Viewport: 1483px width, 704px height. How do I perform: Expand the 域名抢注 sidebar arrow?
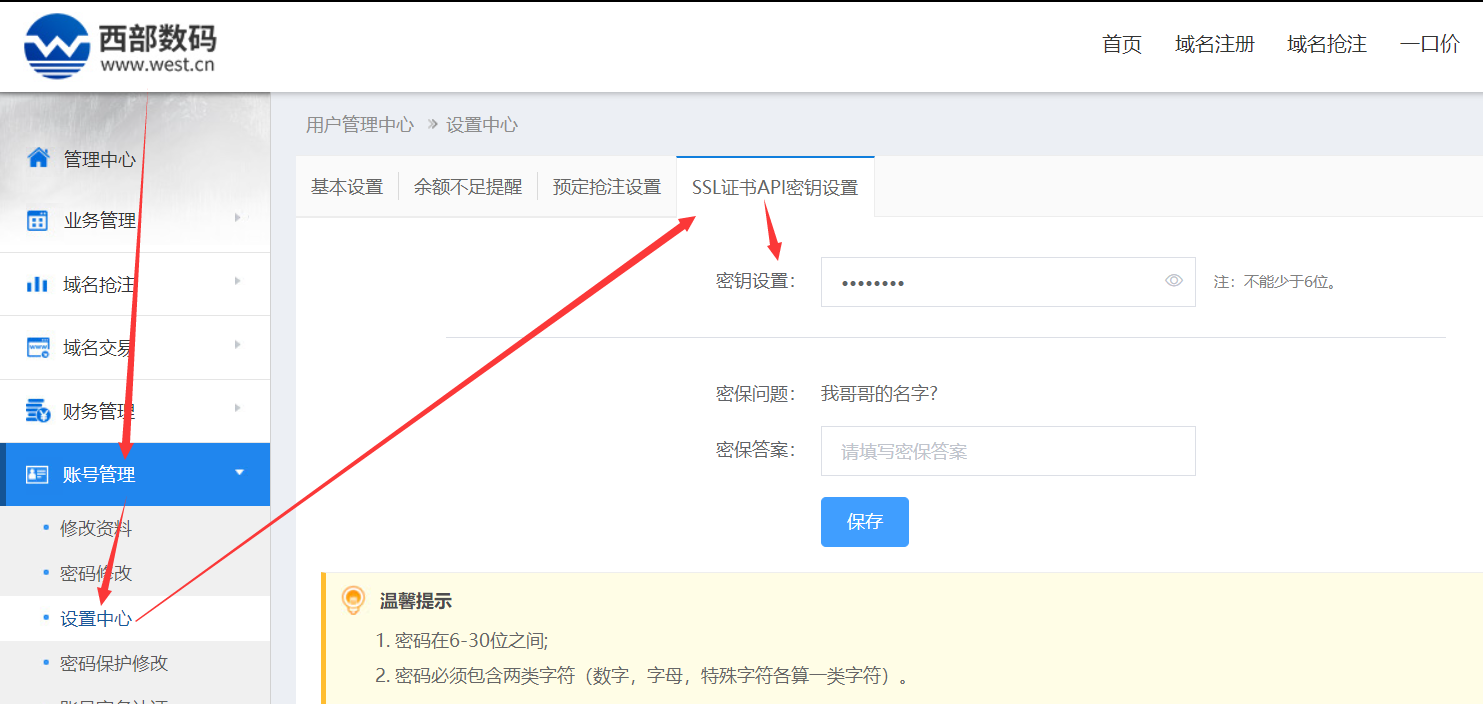click(237, 281)
